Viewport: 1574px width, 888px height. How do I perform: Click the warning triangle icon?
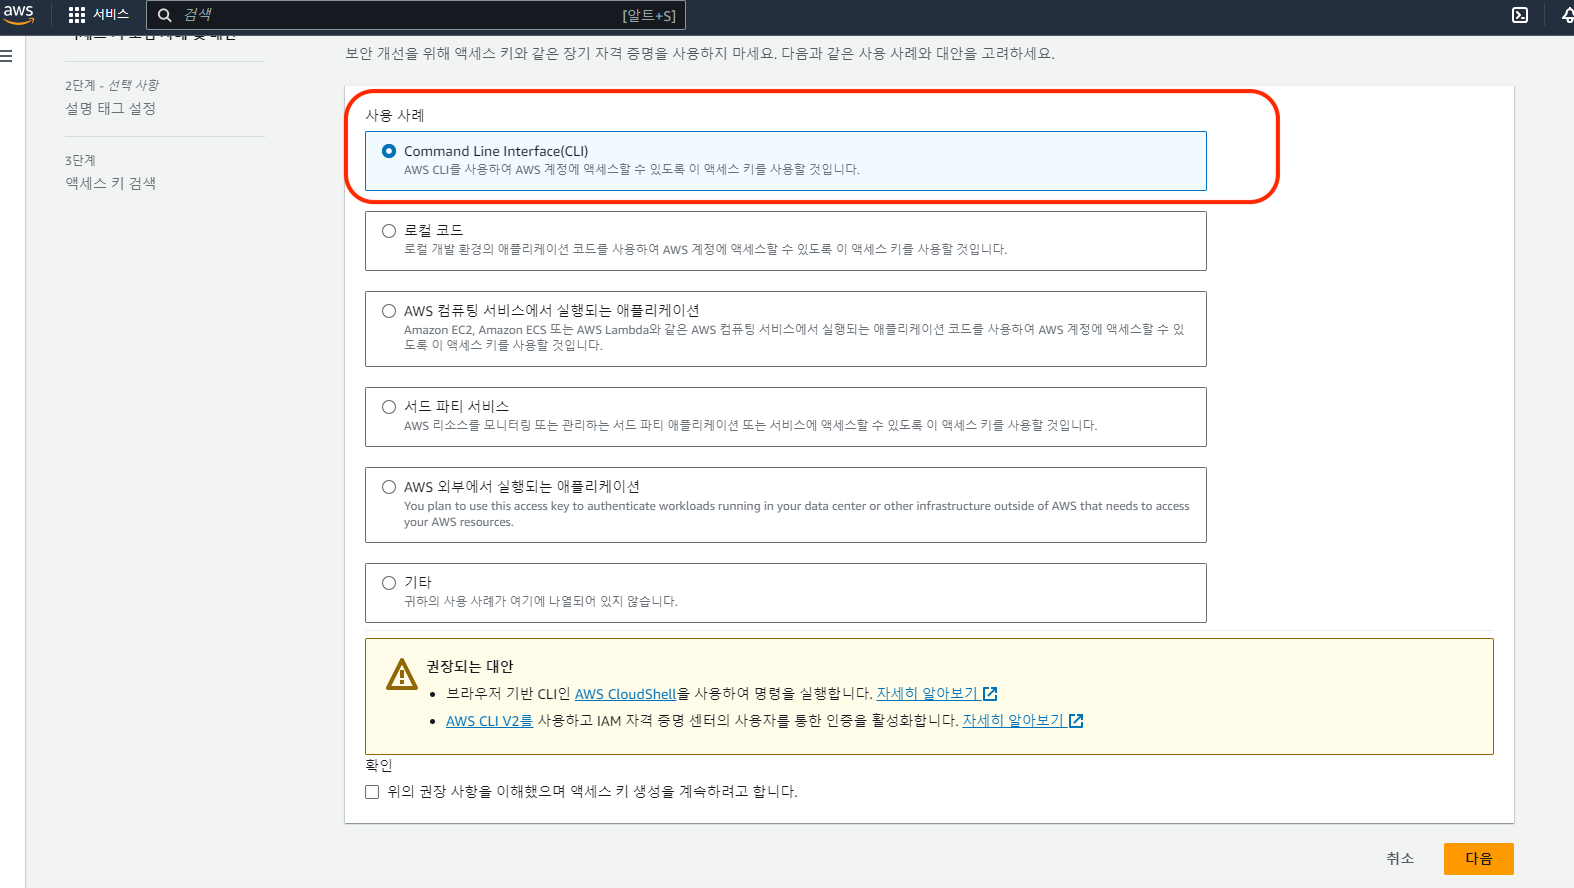click(402, 674)
